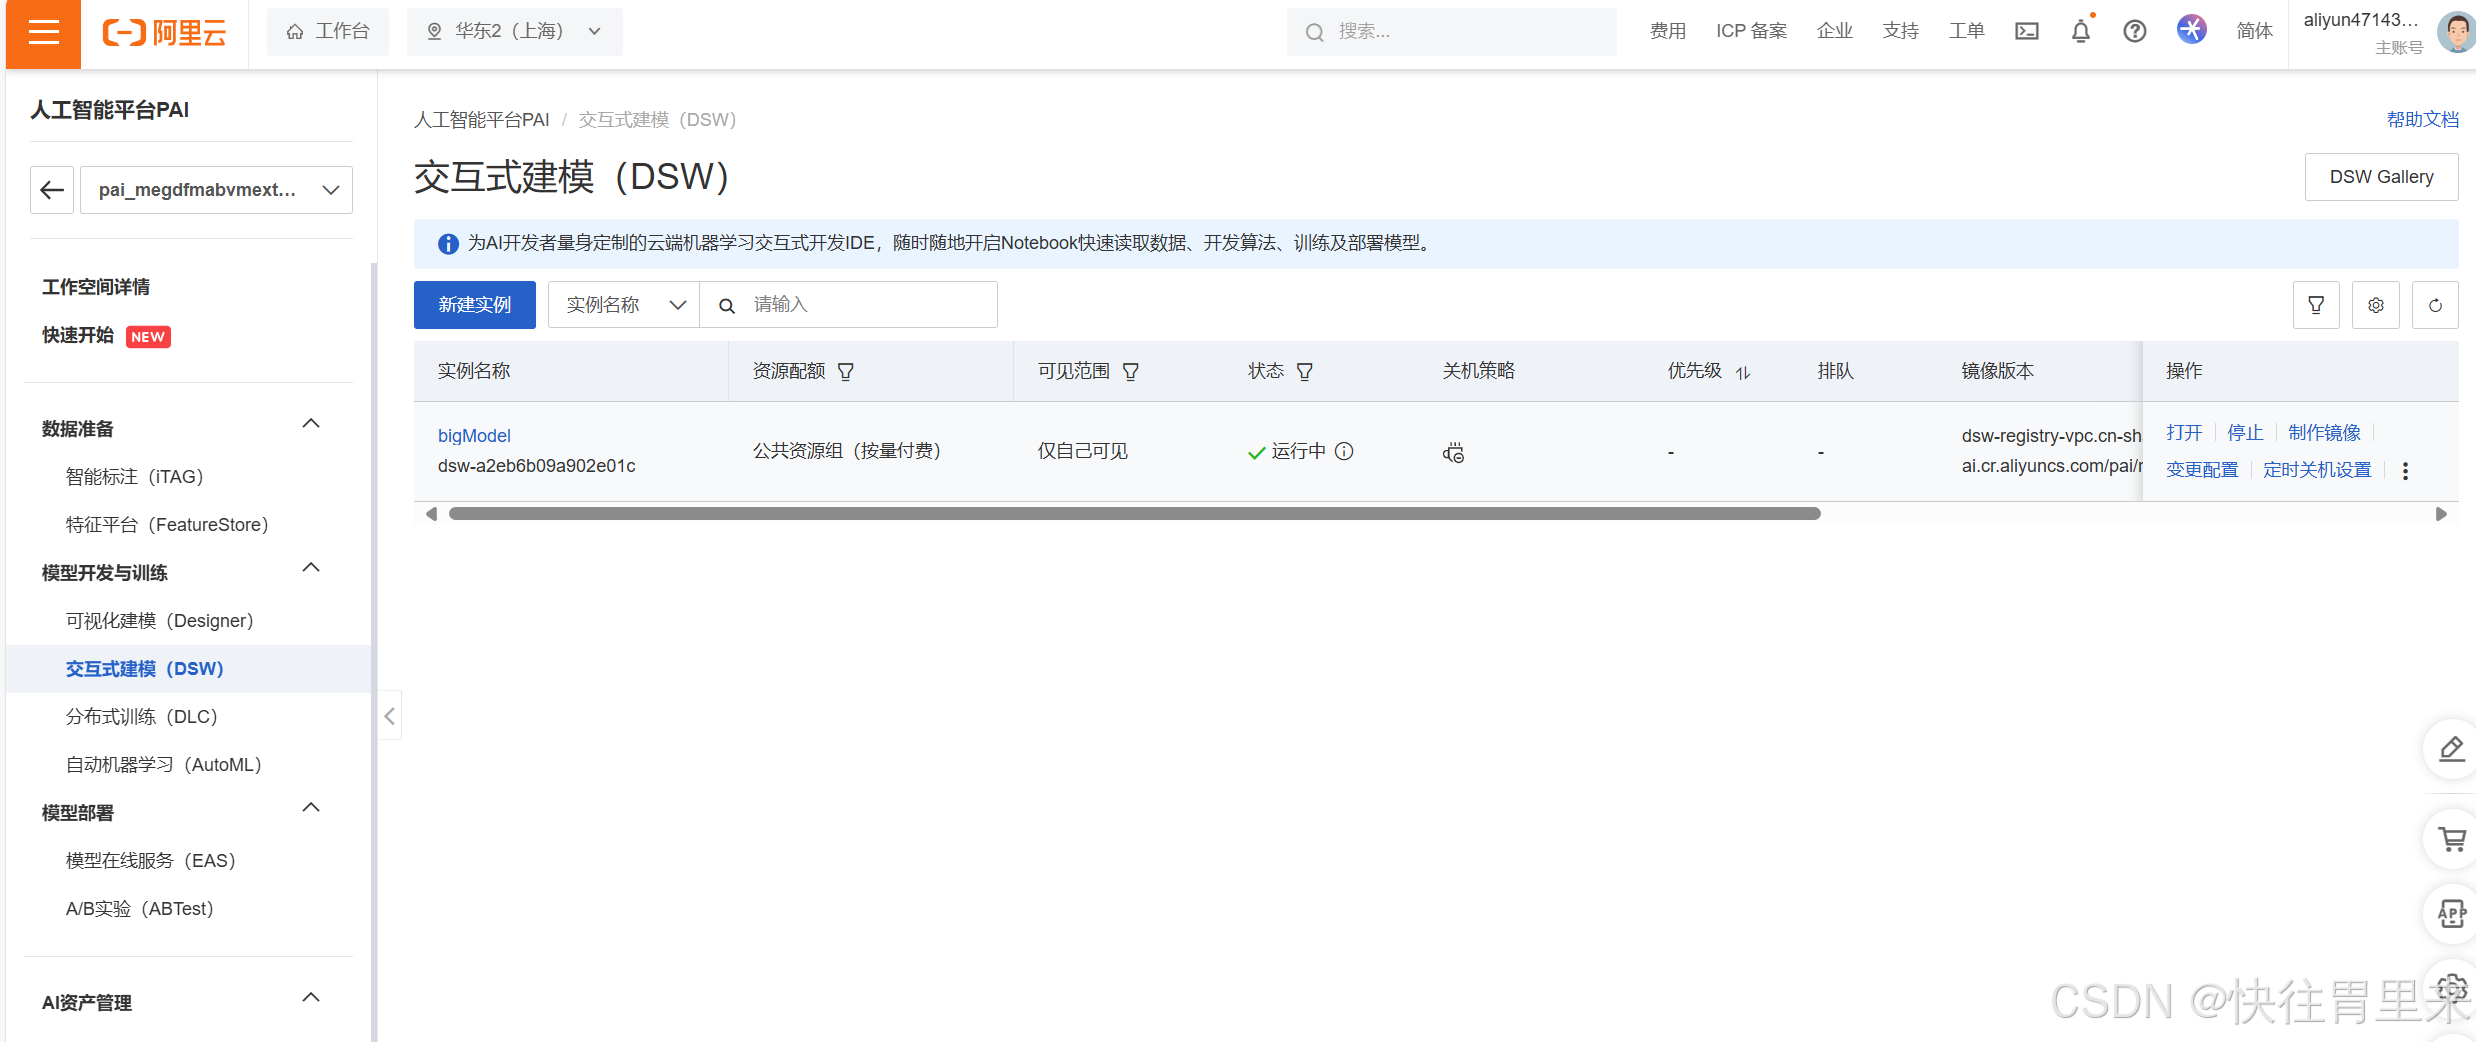This screenshot has height=1042, width=2476.
Task: Toggle the 状态 column filter funnel
Action: point(1305,371)
